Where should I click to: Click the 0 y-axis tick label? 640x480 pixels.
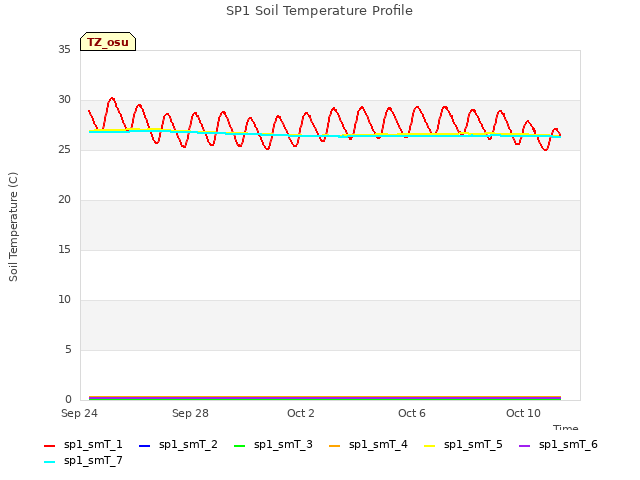[x=68, y=399]
